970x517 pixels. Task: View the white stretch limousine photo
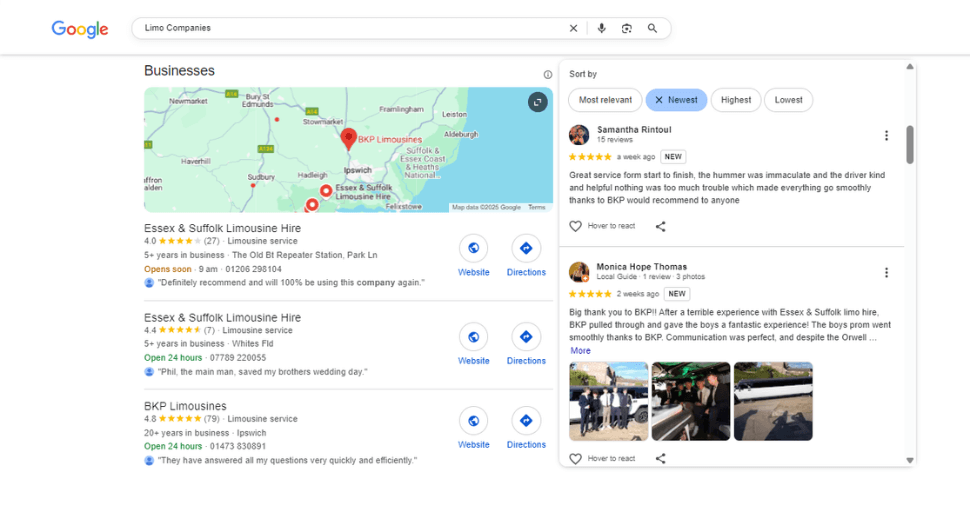click(x=773, y=401)
